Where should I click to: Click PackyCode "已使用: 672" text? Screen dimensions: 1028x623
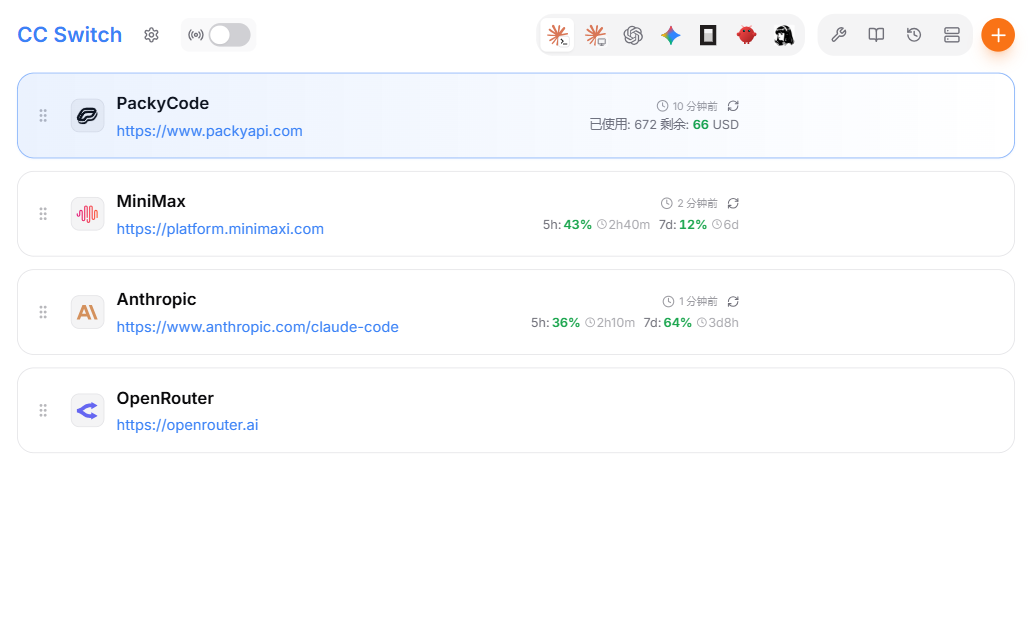click(x=623, y=125)
